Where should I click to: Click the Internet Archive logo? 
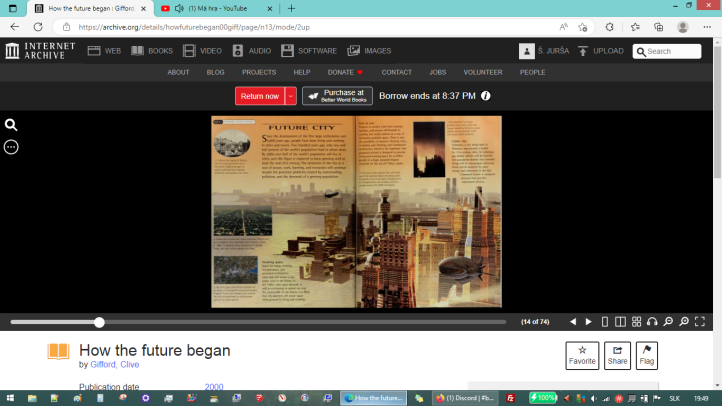40,51
